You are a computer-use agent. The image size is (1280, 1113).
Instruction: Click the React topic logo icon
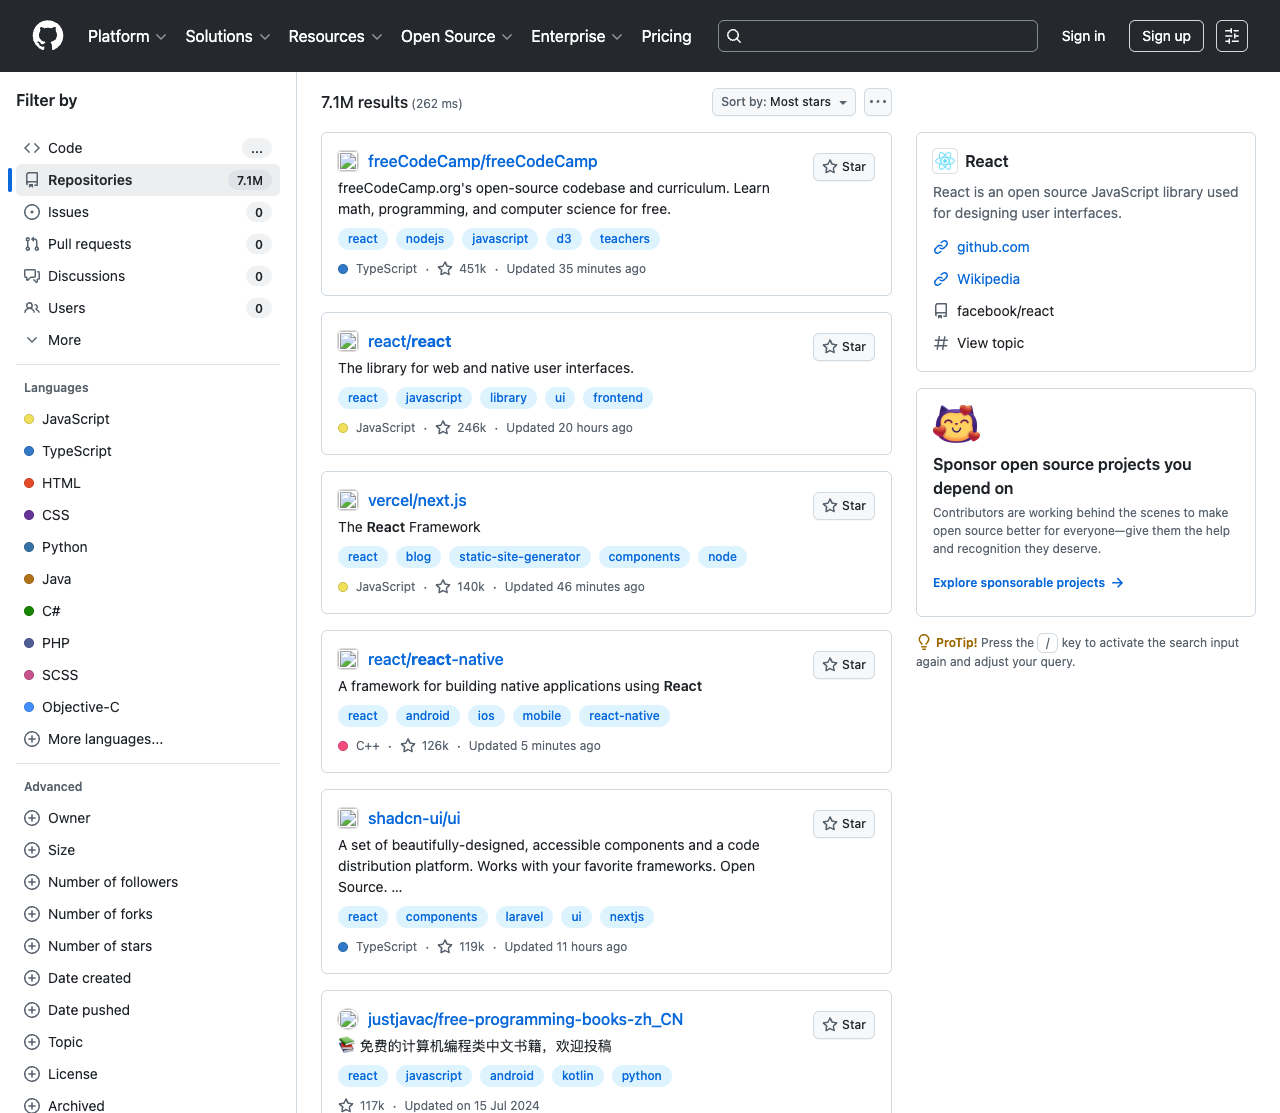tap(945, 161)
